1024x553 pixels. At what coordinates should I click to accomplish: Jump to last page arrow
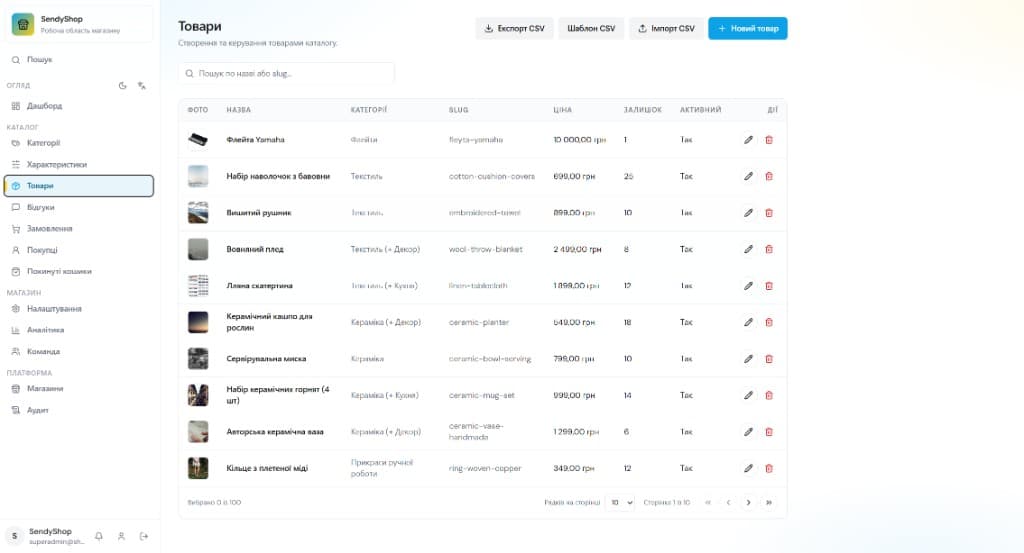pyautogui.click(x=769, y=503)
